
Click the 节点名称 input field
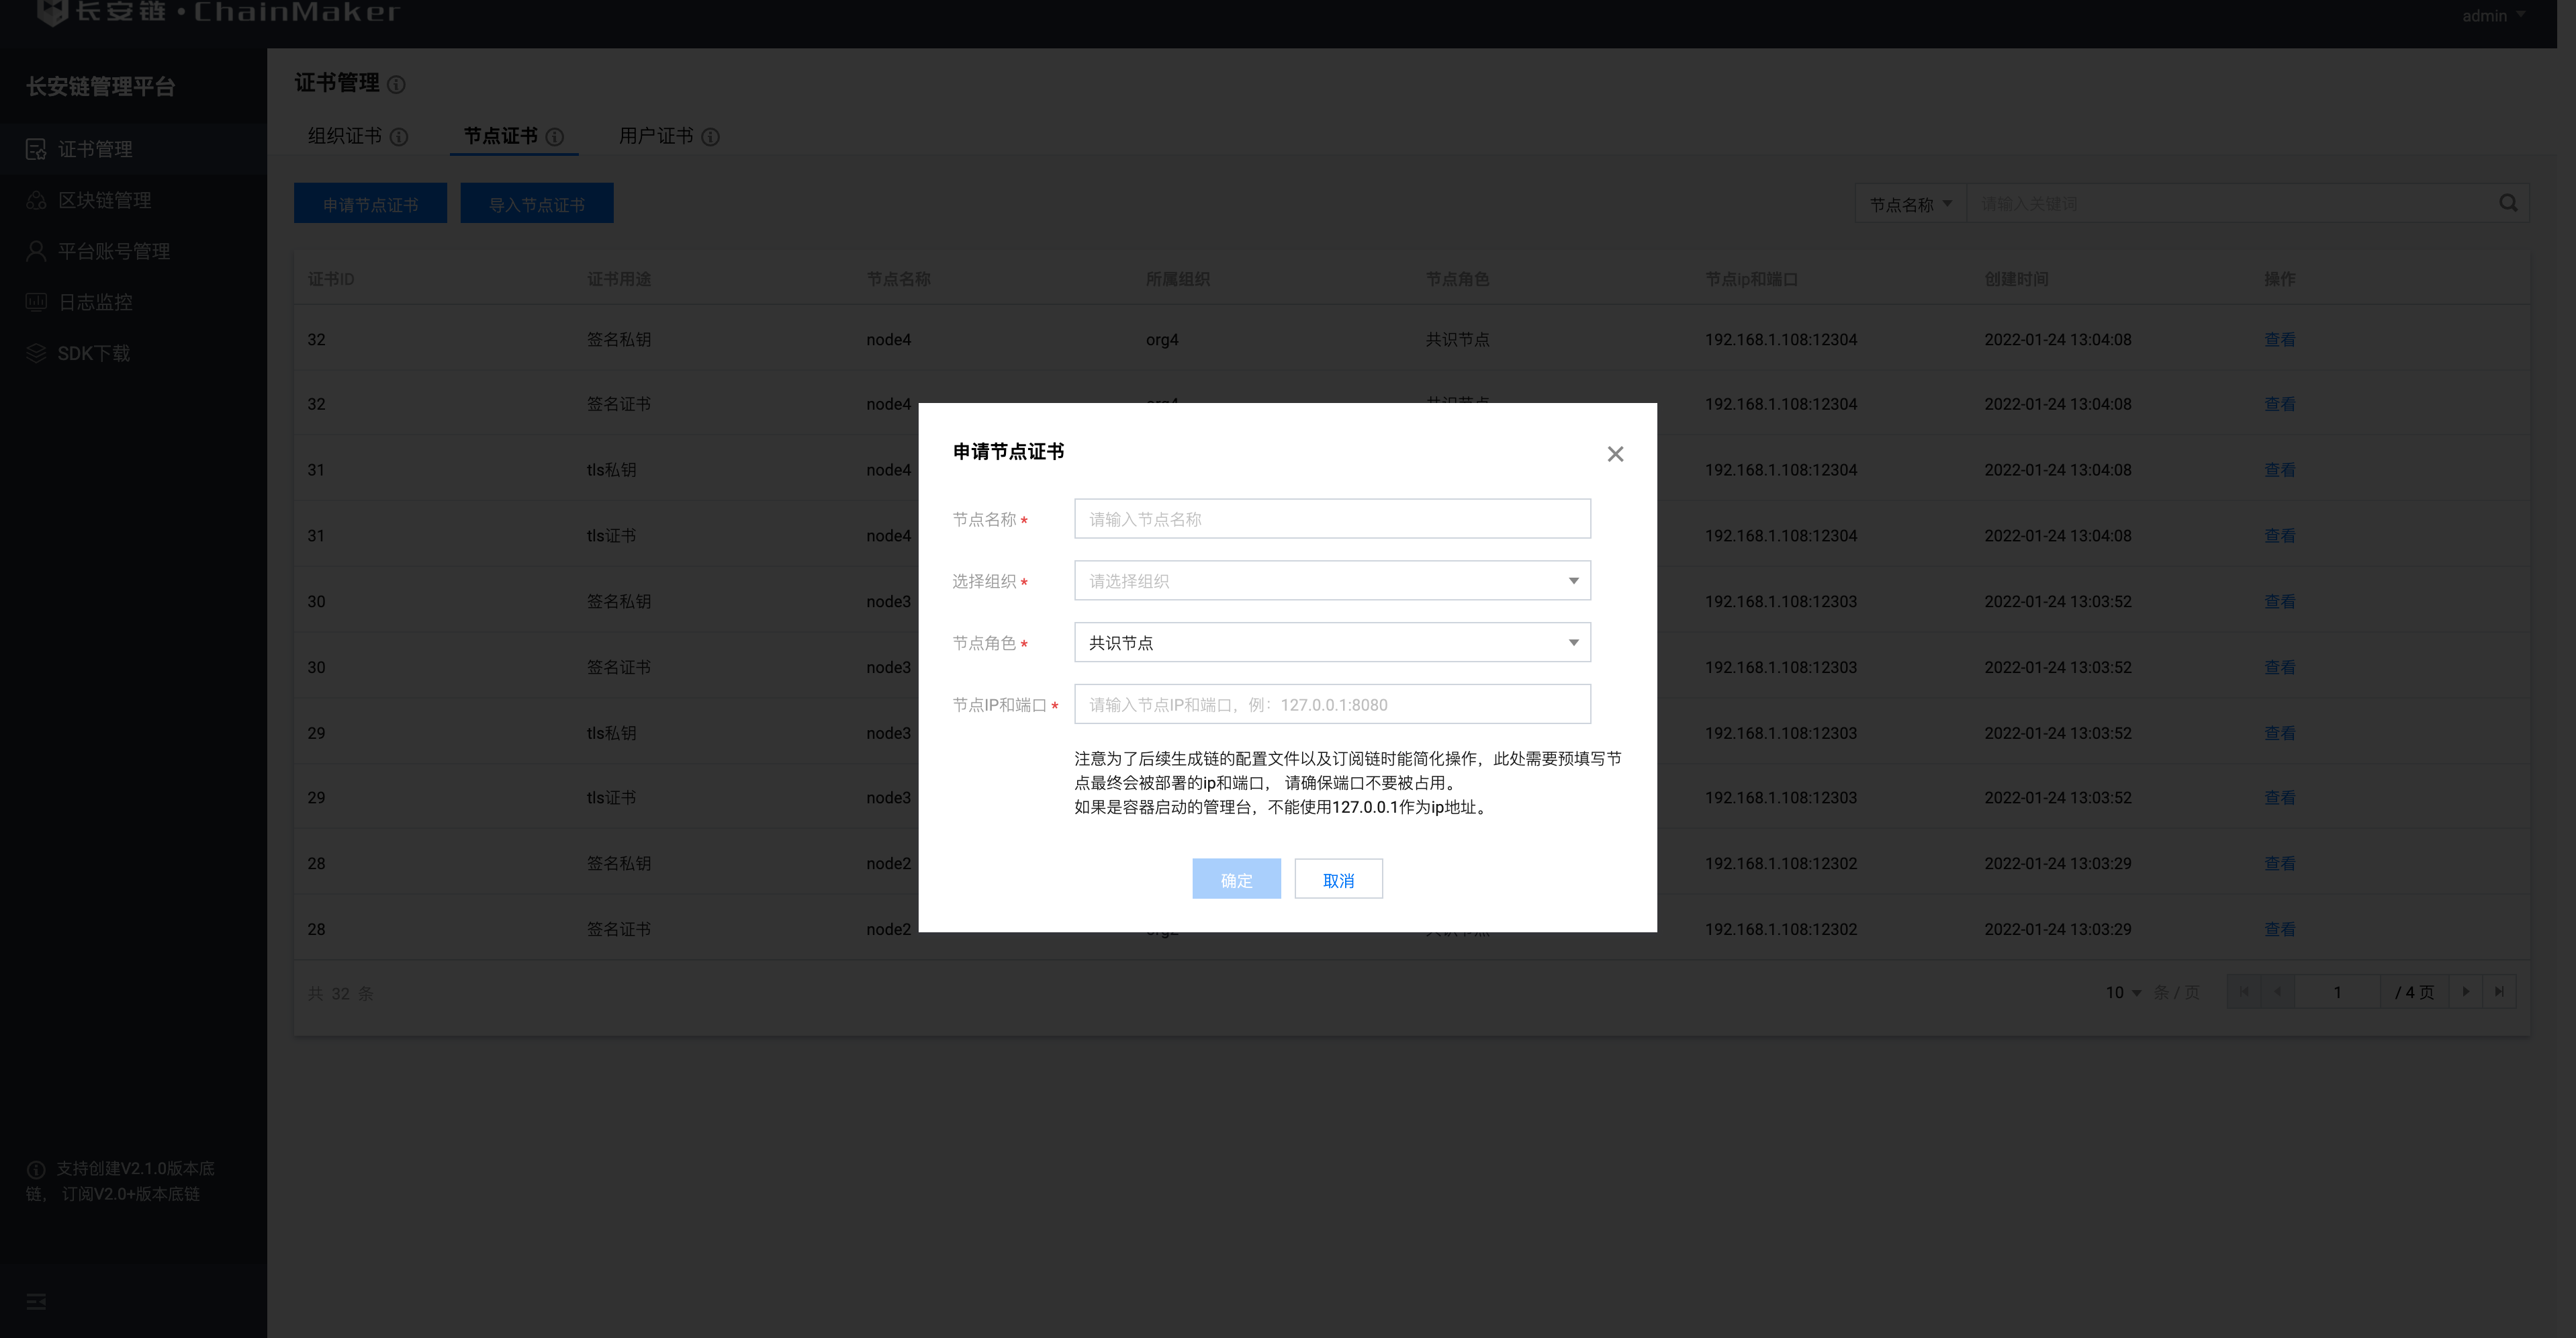coord(1332,519)
